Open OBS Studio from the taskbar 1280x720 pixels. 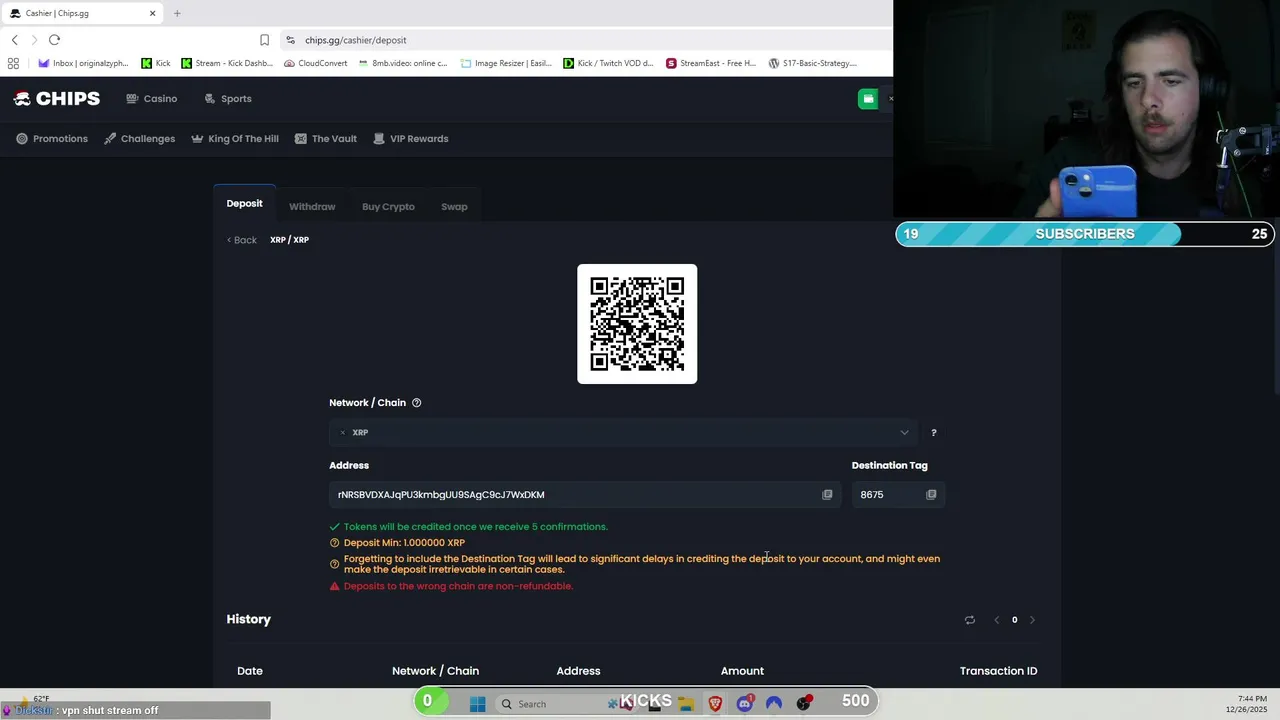tap(803, 704)
